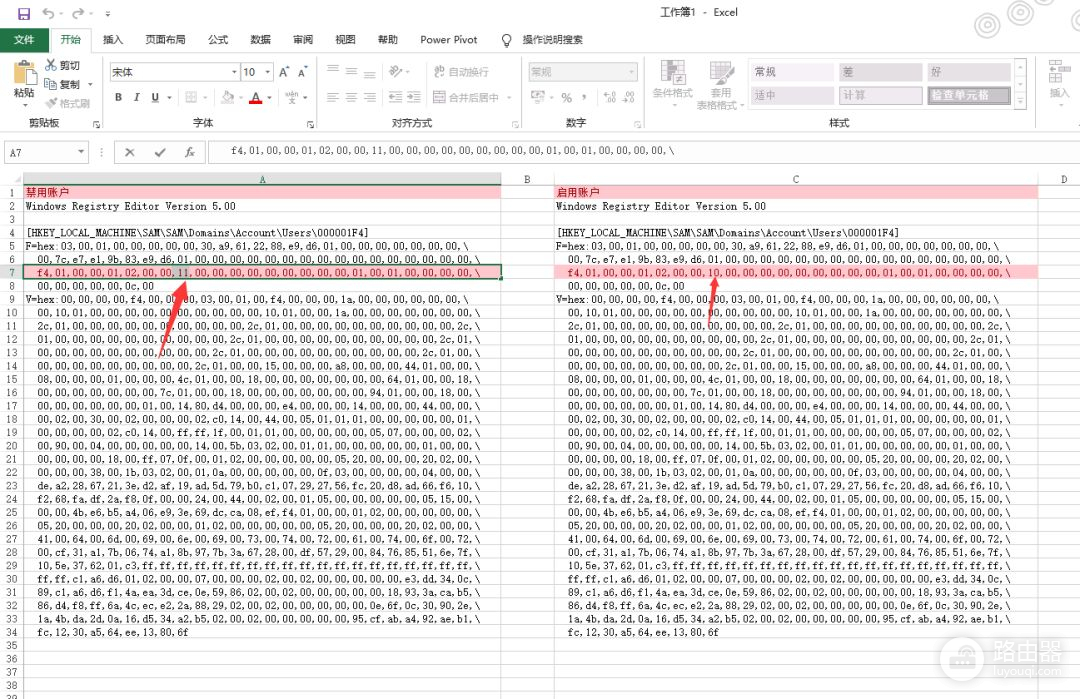Click the 粘贴 paste clipboard icon
This screenshot has width=1080, height=699.
(24, 73)
